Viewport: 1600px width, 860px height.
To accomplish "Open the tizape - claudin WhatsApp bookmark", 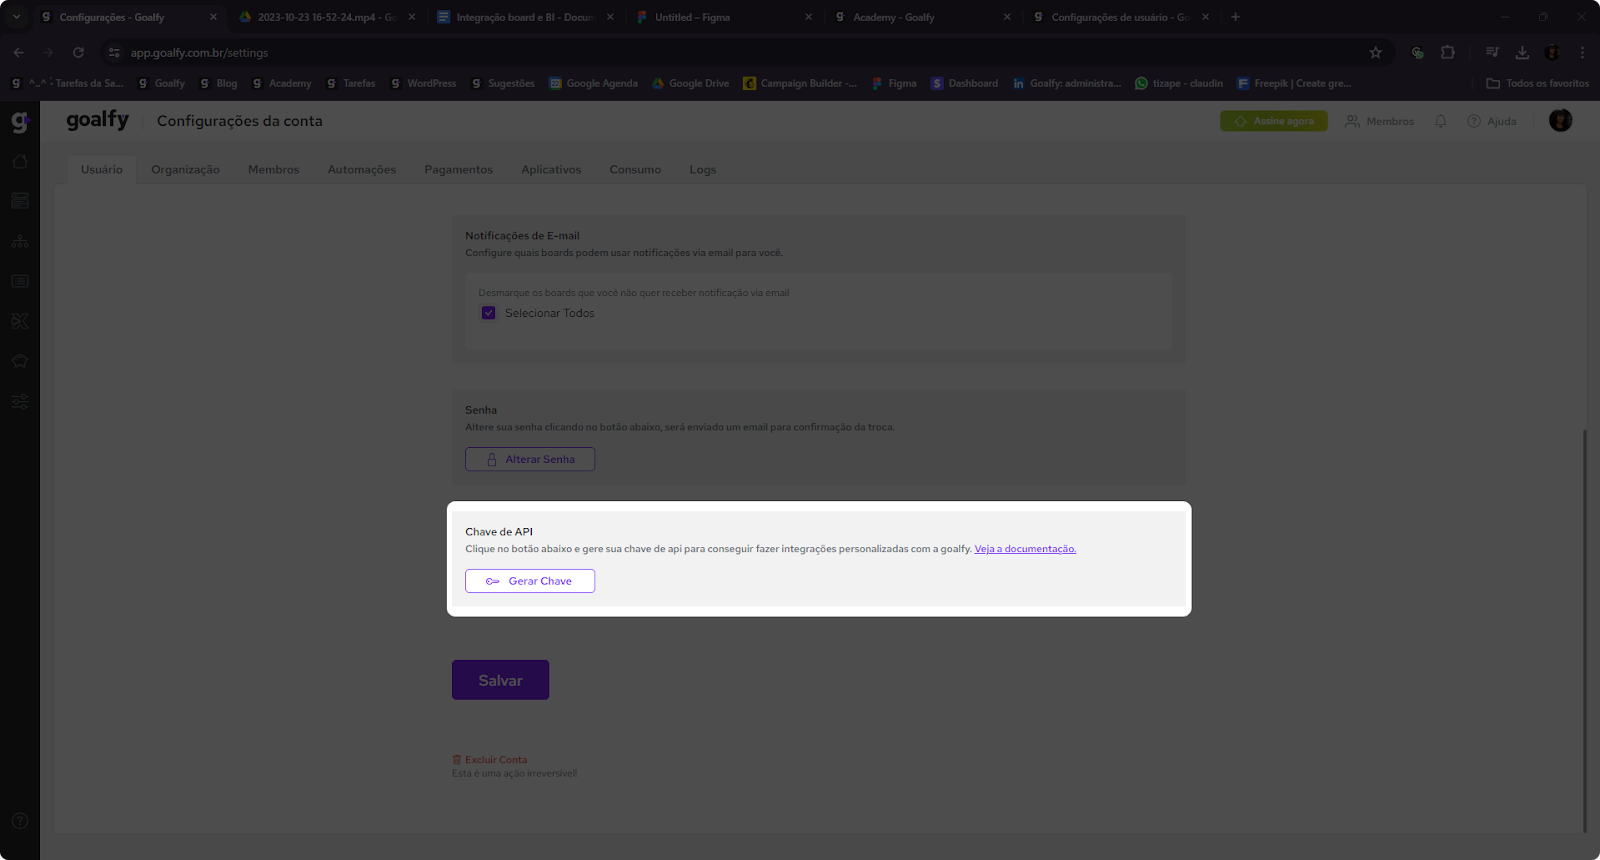I will point(1179,83).
